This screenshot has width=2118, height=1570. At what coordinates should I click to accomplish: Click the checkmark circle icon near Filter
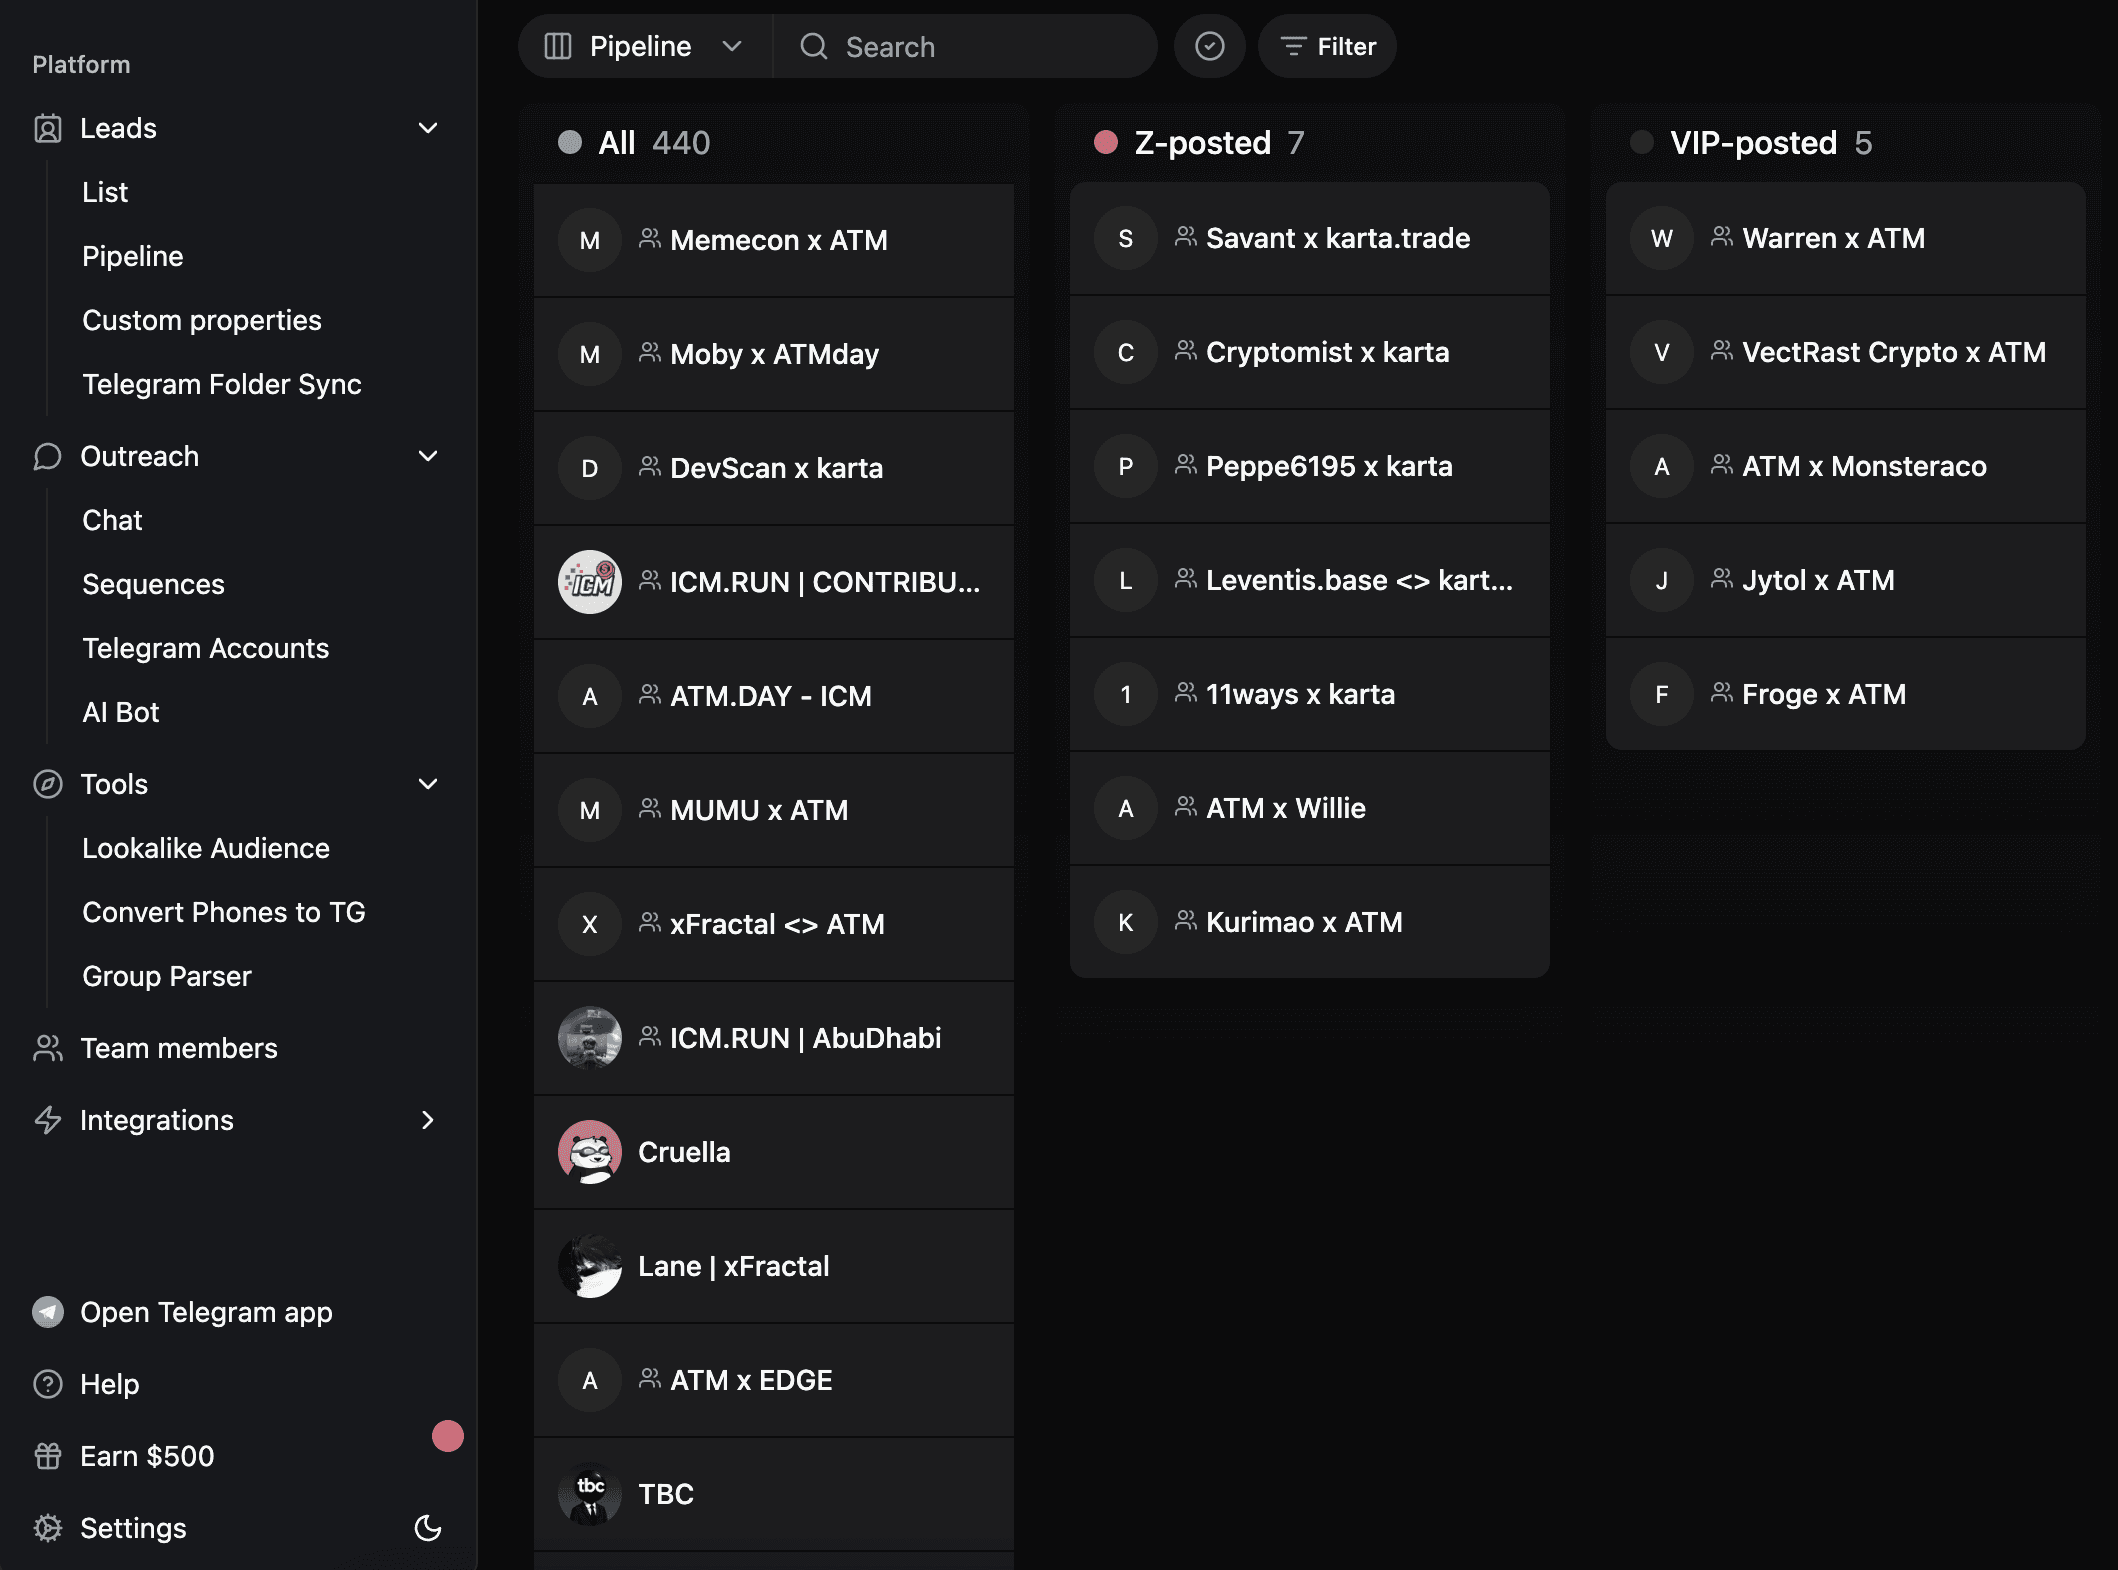coord(1209,46)
